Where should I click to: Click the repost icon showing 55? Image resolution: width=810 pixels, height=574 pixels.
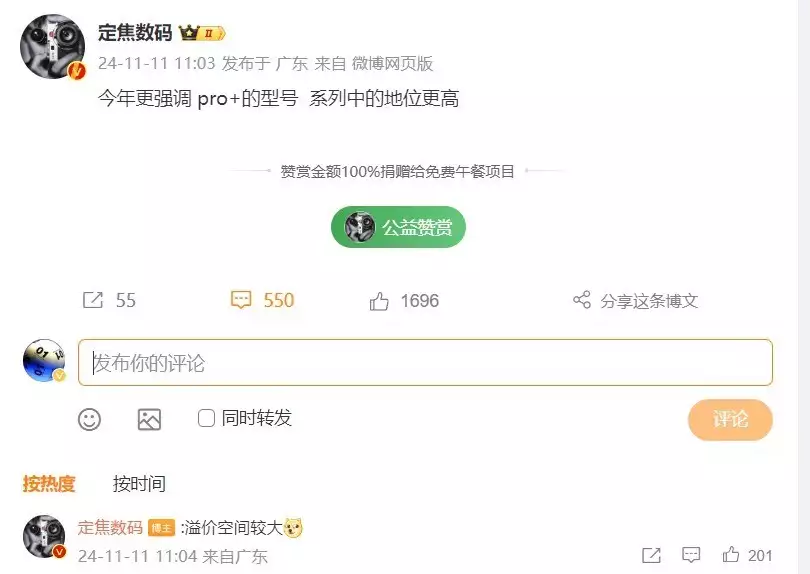93,300
